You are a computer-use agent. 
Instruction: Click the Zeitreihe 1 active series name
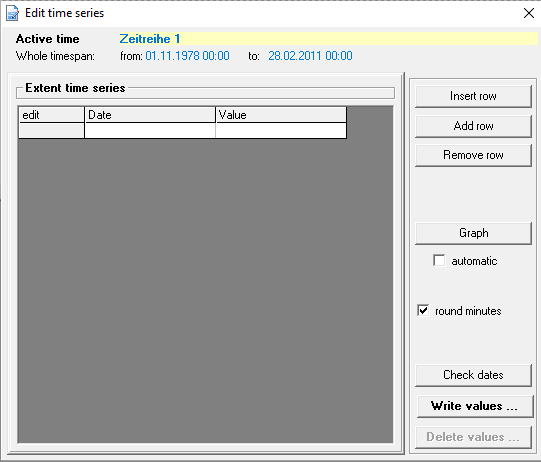(150, 39)
